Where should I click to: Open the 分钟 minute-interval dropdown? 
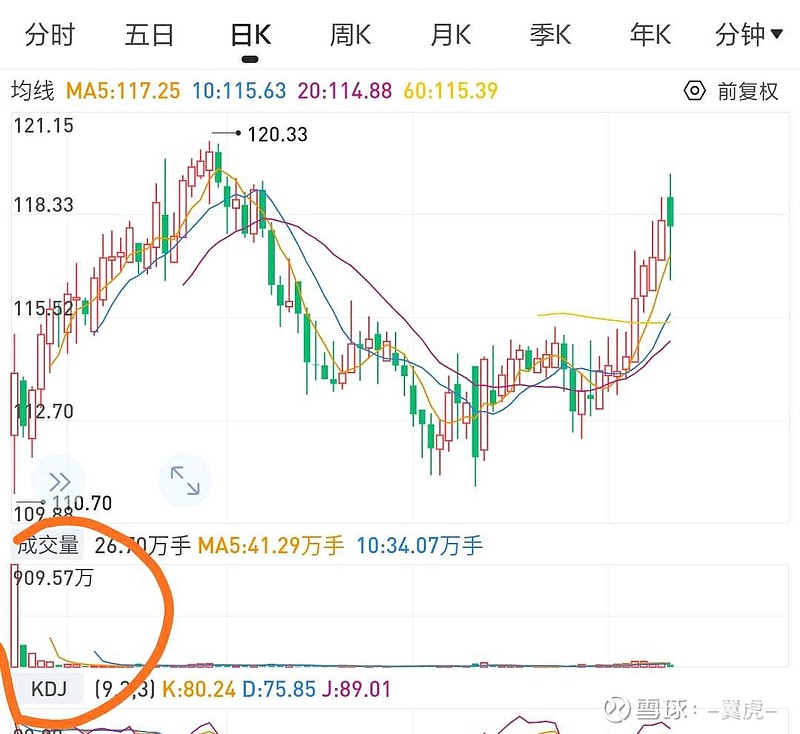[749, 35]
